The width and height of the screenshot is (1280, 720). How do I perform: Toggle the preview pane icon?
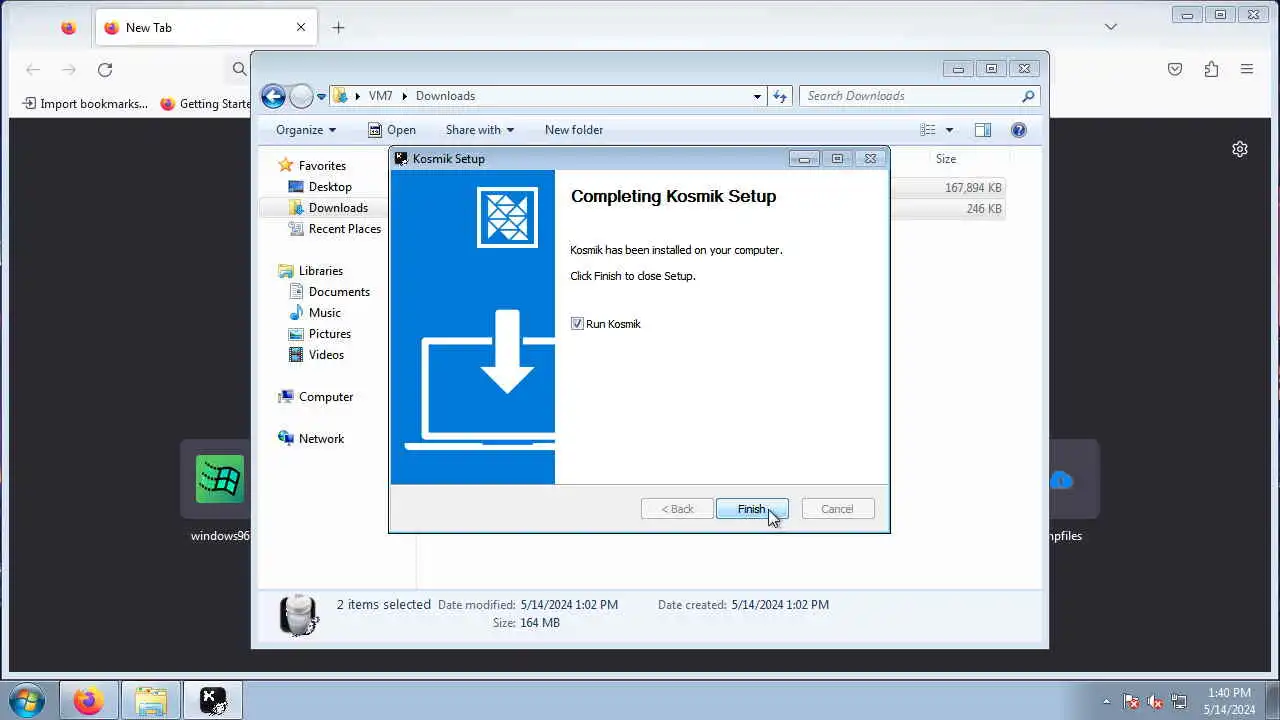point(983,130)
